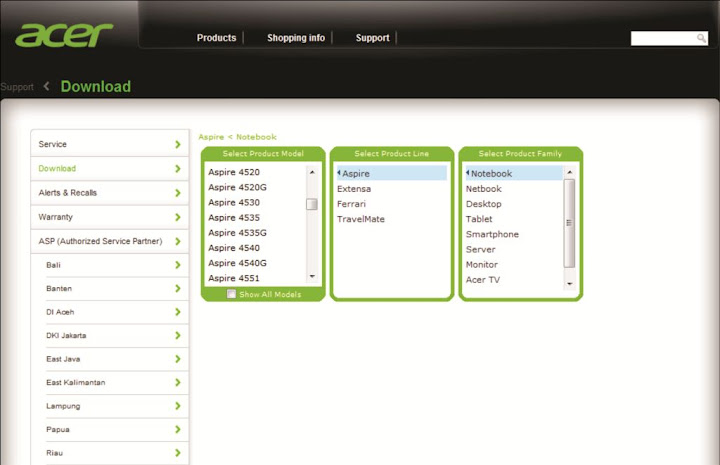The height and width of the screenshot is (465, 720).
Task: Open the Bali service region
Action: point(117,265)
